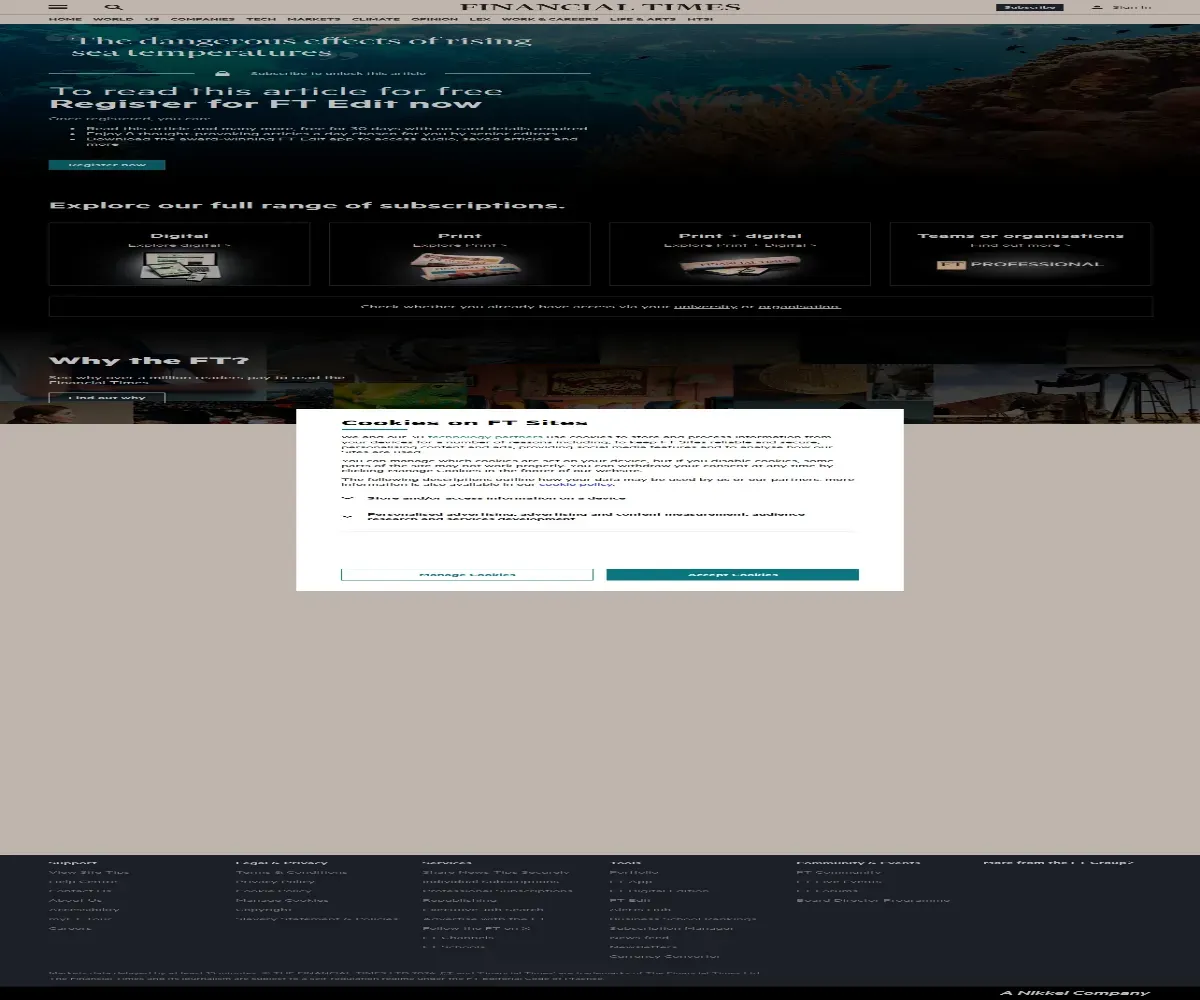Open US section in navigation
This screenshot has width=1200, height=1000.
[x=152, y=19]
